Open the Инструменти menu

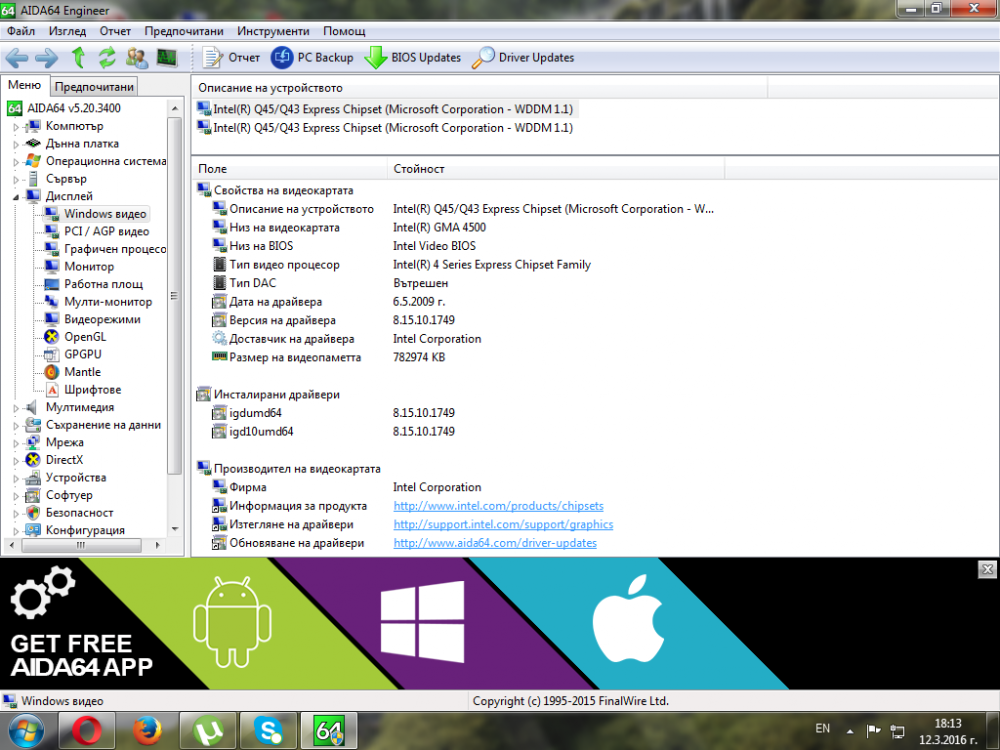pyautogui.click(x=273, y=31)
